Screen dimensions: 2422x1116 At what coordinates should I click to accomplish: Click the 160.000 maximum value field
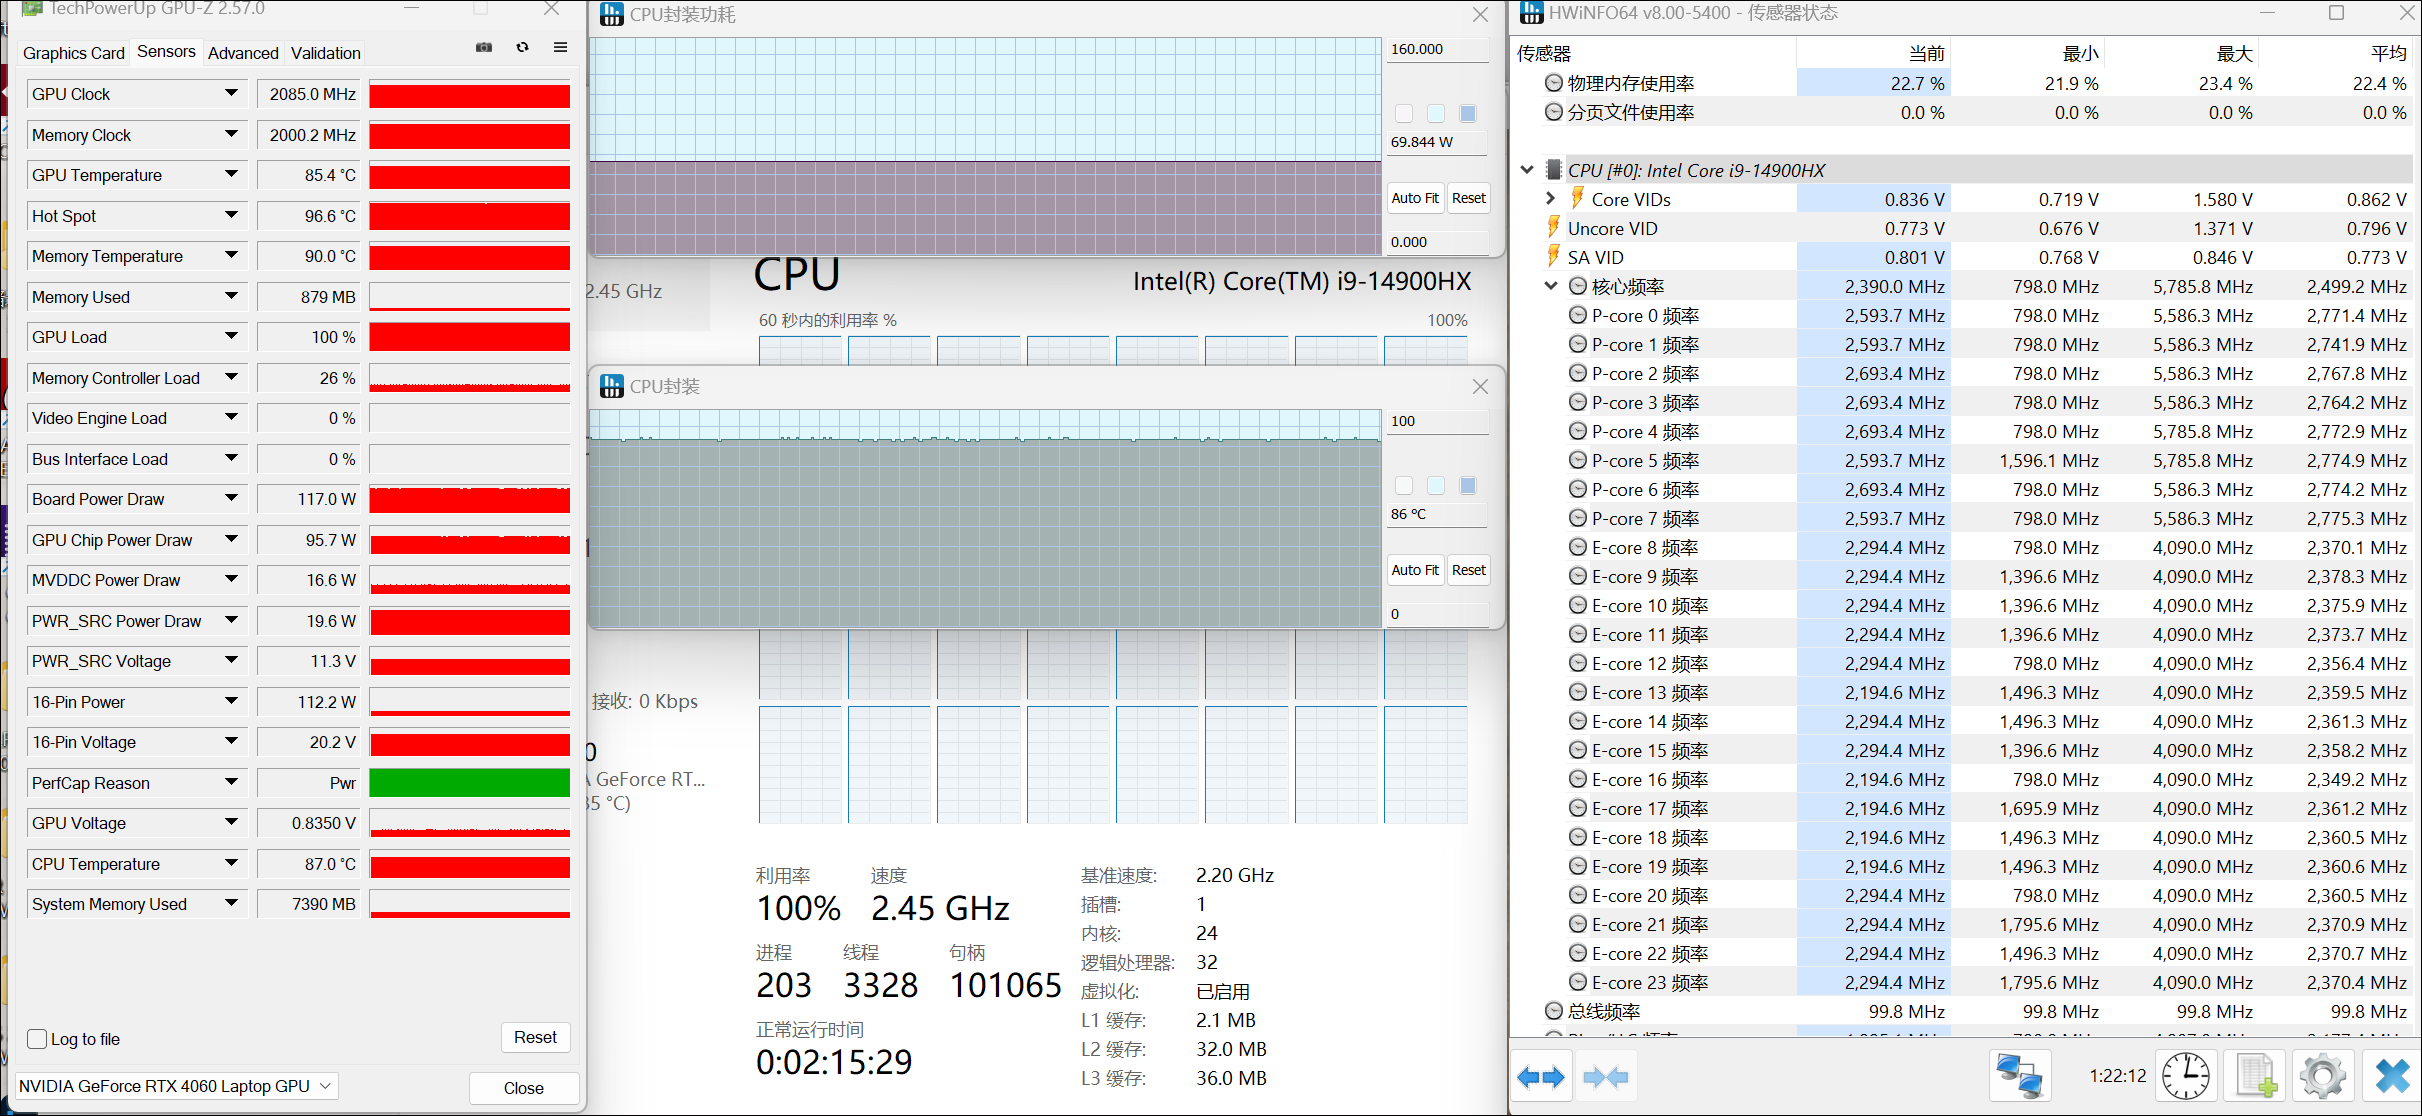point(1436,50)
